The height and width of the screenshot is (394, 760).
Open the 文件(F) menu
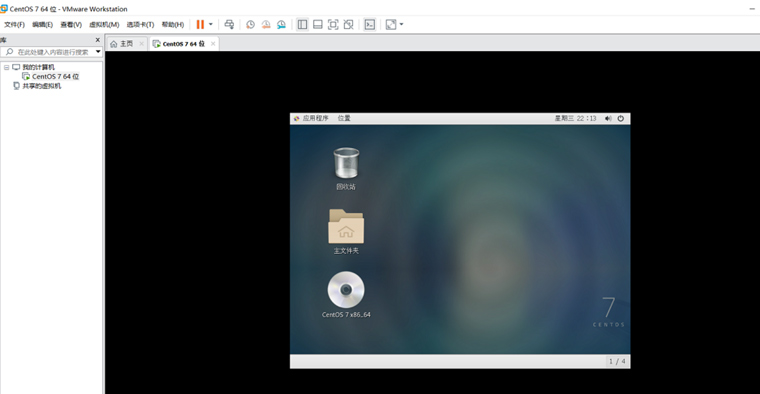point(15,24)
